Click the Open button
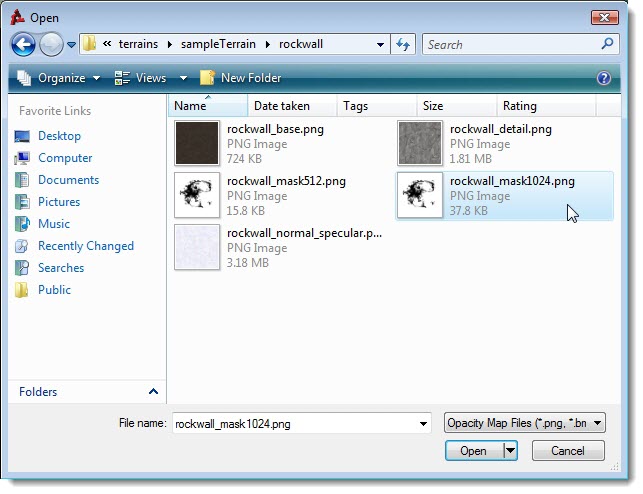Screen dimensions: 643x494 click(474, 451)
